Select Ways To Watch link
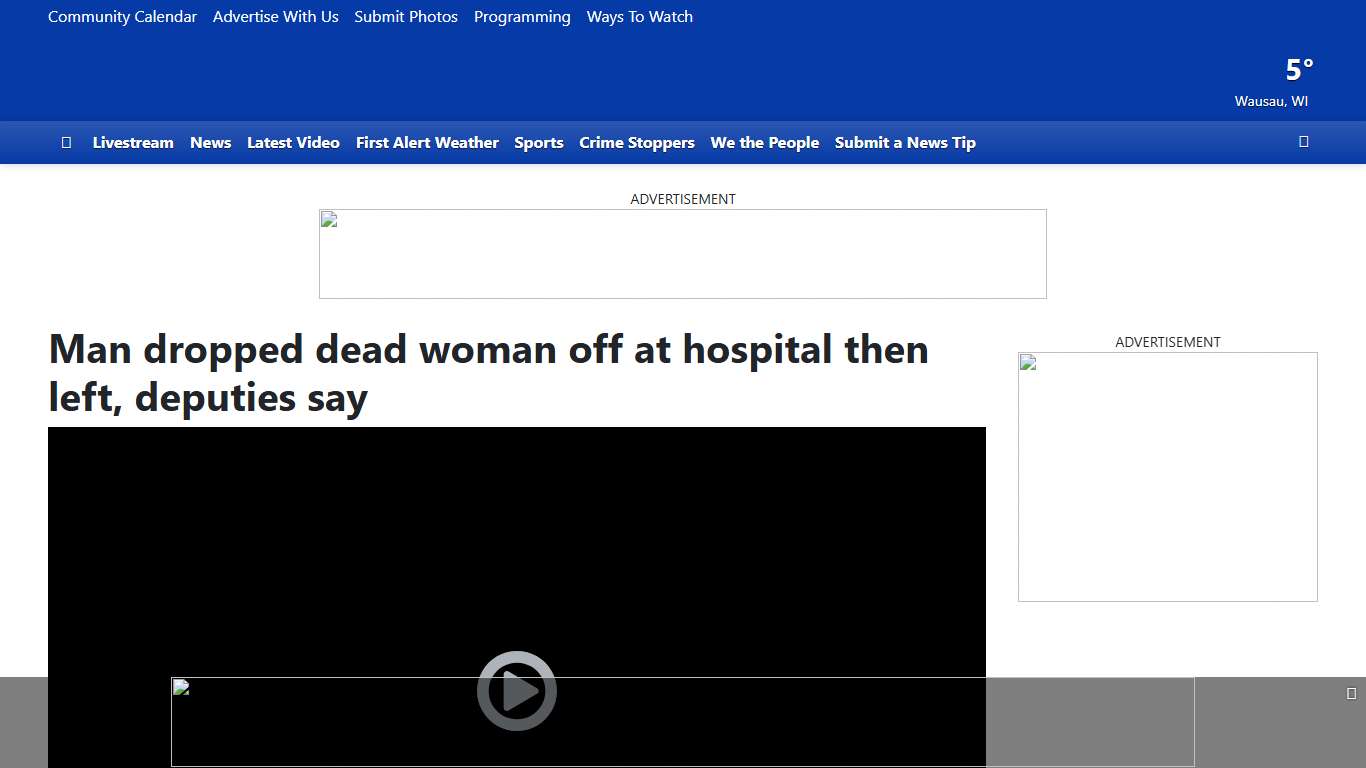The image size is (1366, 768). [x=639, y=17]
